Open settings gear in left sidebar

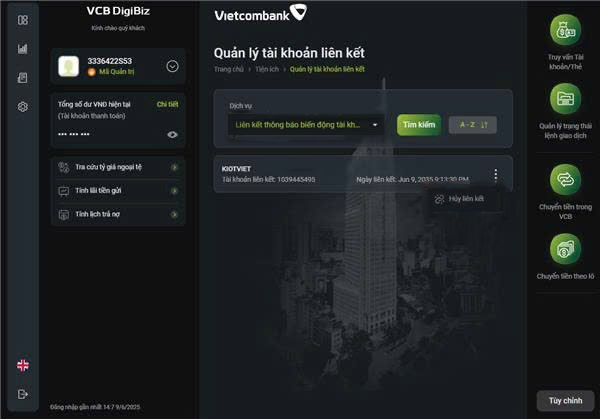pyautogui.click(x=23, y=107)
